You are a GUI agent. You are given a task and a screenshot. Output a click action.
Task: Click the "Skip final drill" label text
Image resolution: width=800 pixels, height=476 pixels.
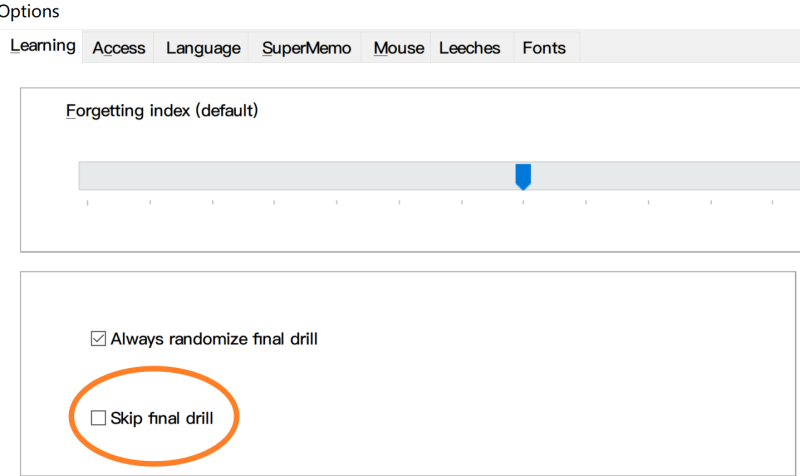162,418
